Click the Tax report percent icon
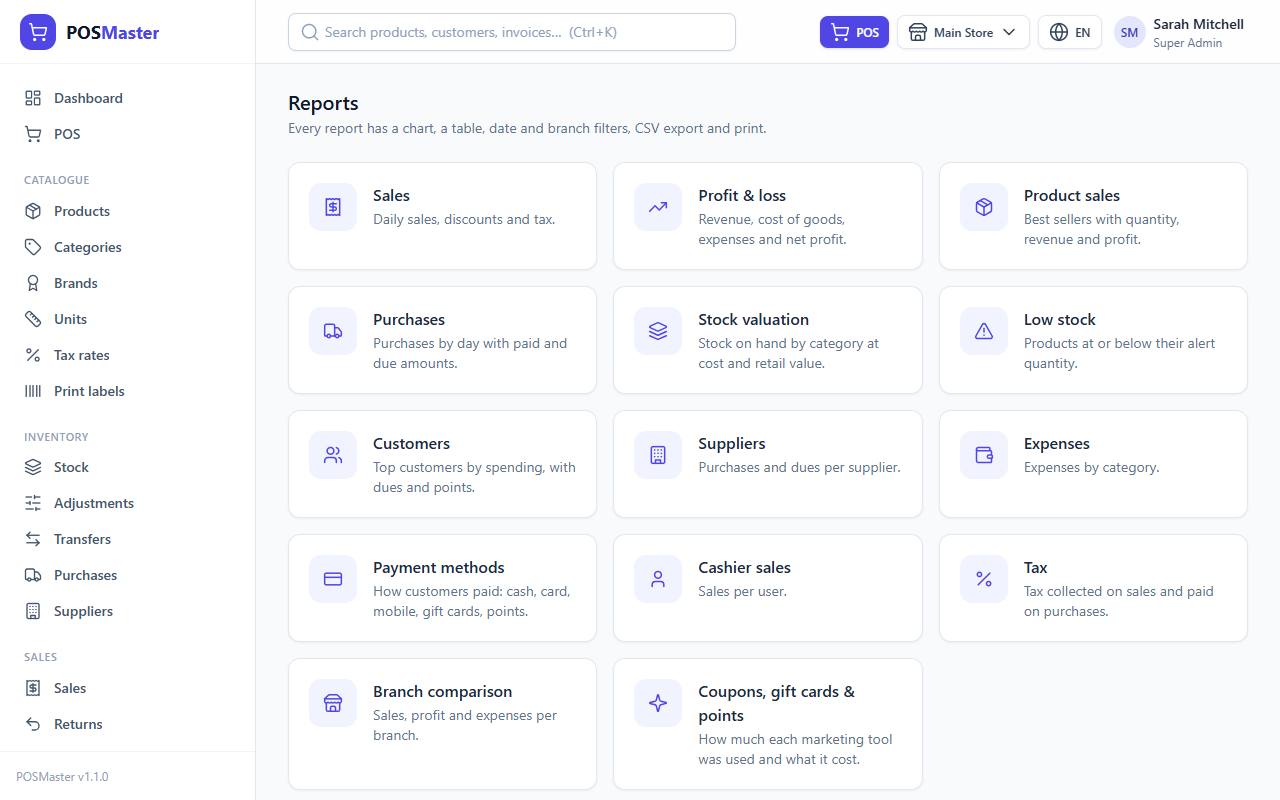Image resolution: width=1280 pixels, height=800 pixels. pos(984,579)
